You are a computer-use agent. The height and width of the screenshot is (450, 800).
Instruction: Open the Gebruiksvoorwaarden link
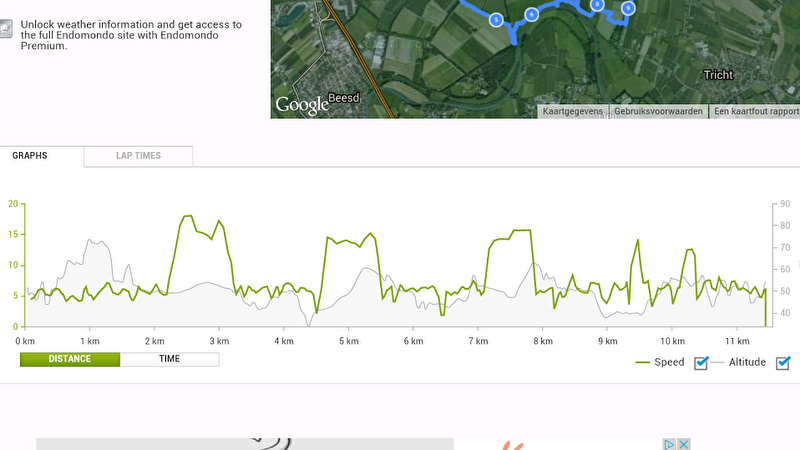click(658, 111)
